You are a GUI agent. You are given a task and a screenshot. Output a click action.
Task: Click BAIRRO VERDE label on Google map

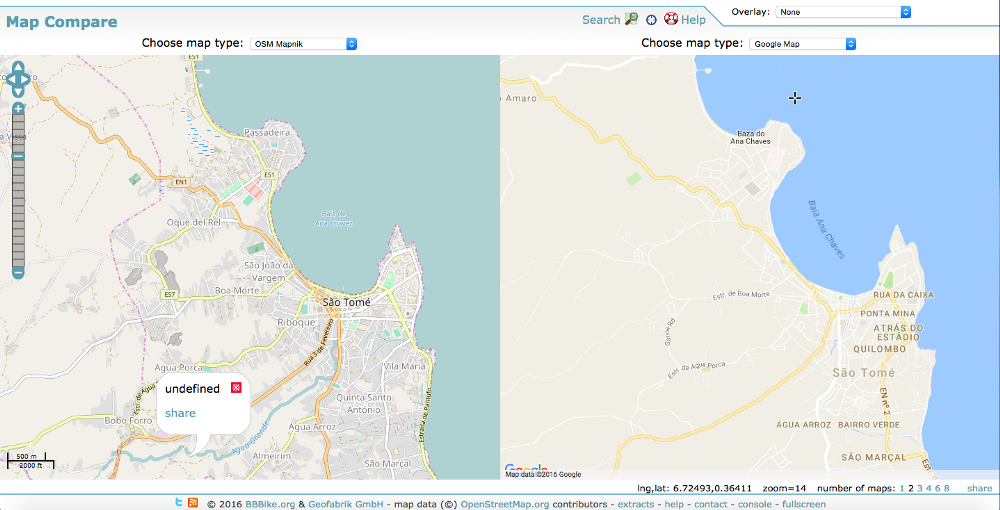869,425
